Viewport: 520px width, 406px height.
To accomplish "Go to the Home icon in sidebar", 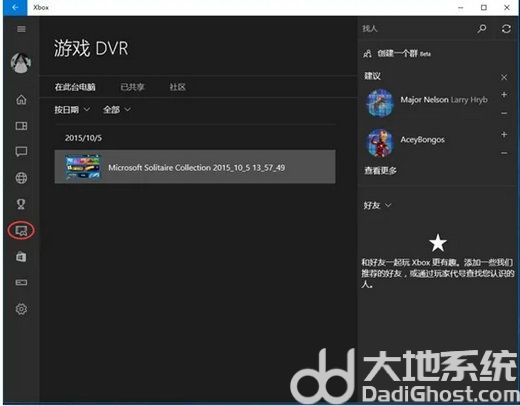I will tap(21, 99).
